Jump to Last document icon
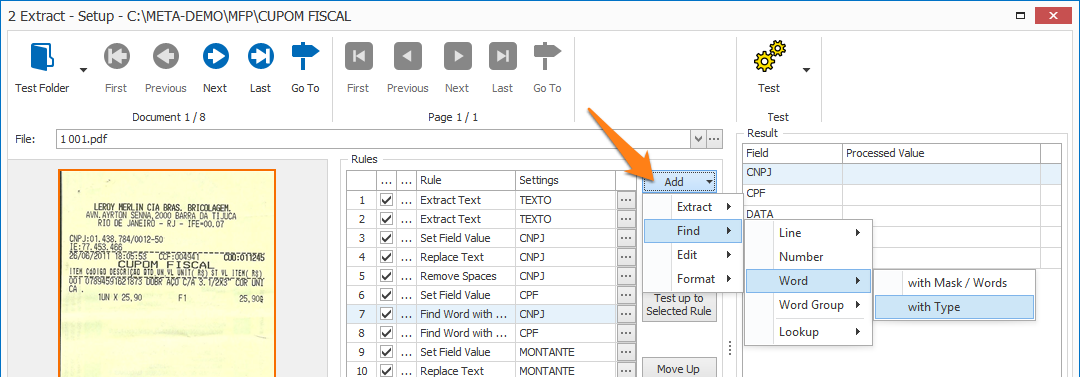 coord(261,56)
